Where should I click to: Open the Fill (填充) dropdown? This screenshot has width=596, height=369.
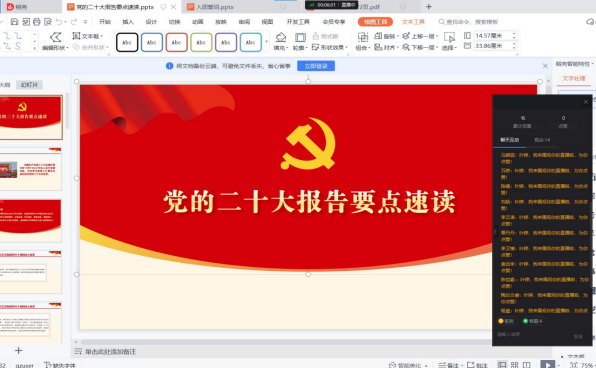click(x=281, y=48)
